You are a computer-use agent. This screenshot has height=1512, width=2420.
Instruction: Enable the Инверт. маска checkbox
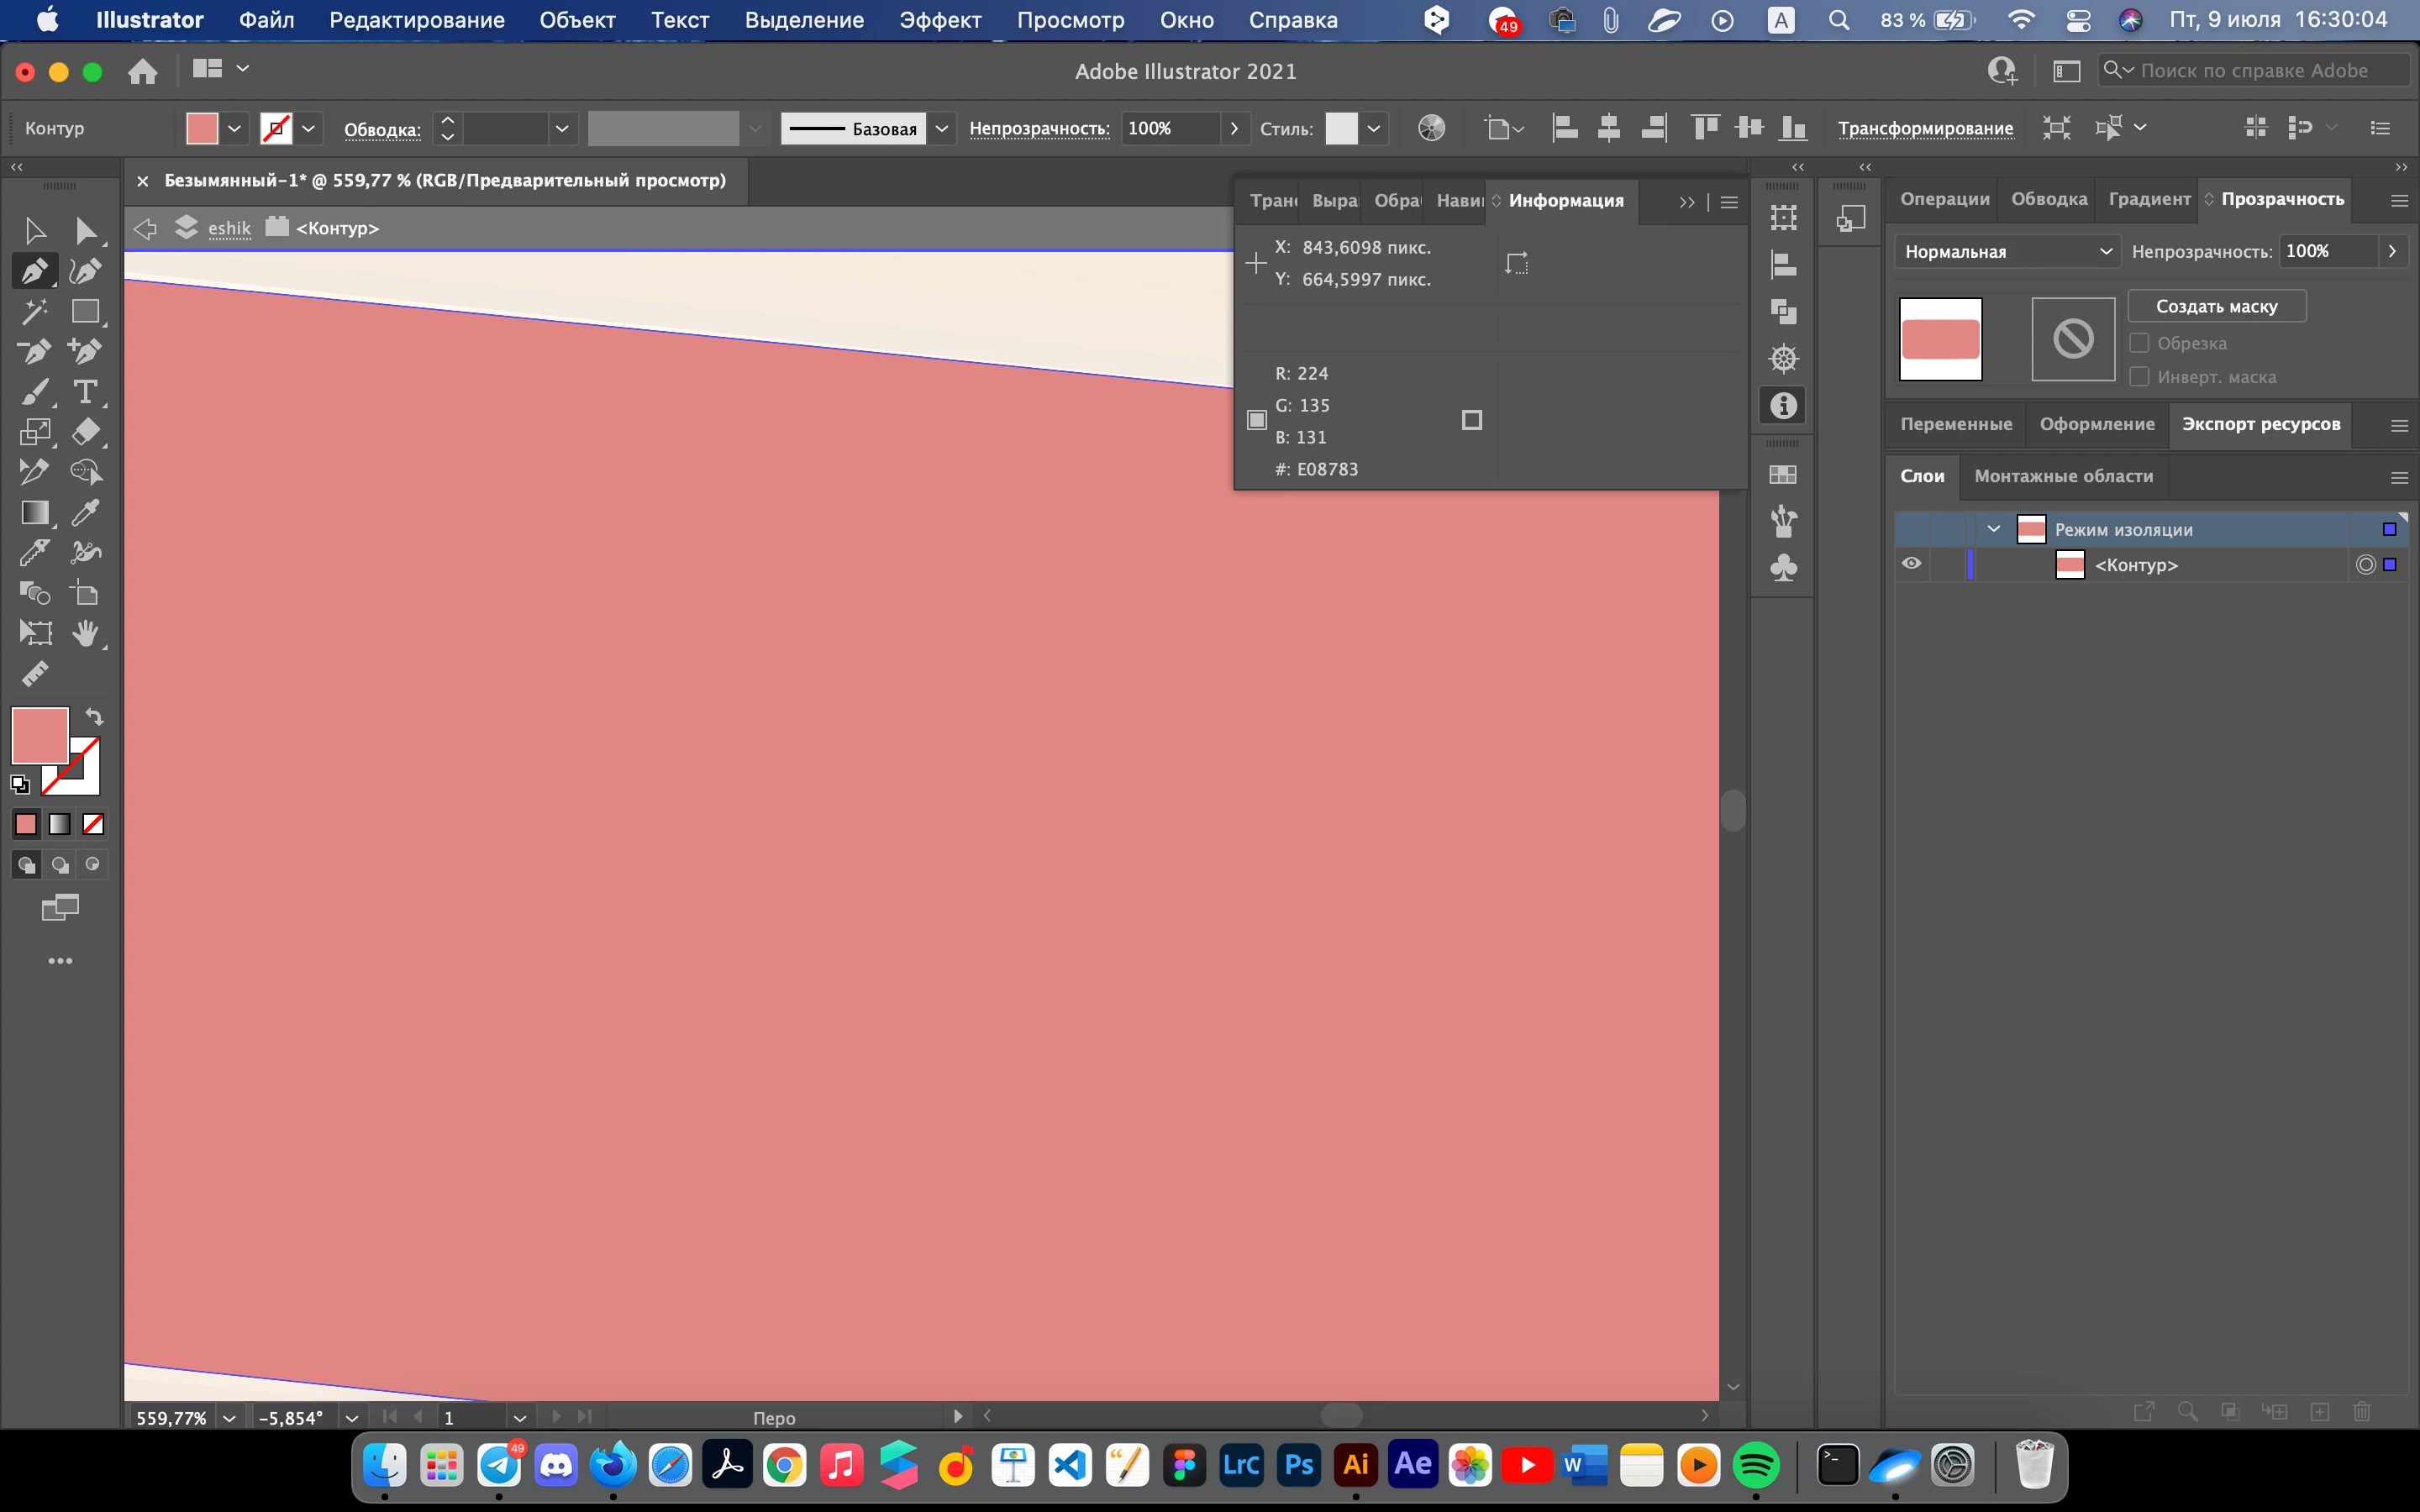(2139, 377)
